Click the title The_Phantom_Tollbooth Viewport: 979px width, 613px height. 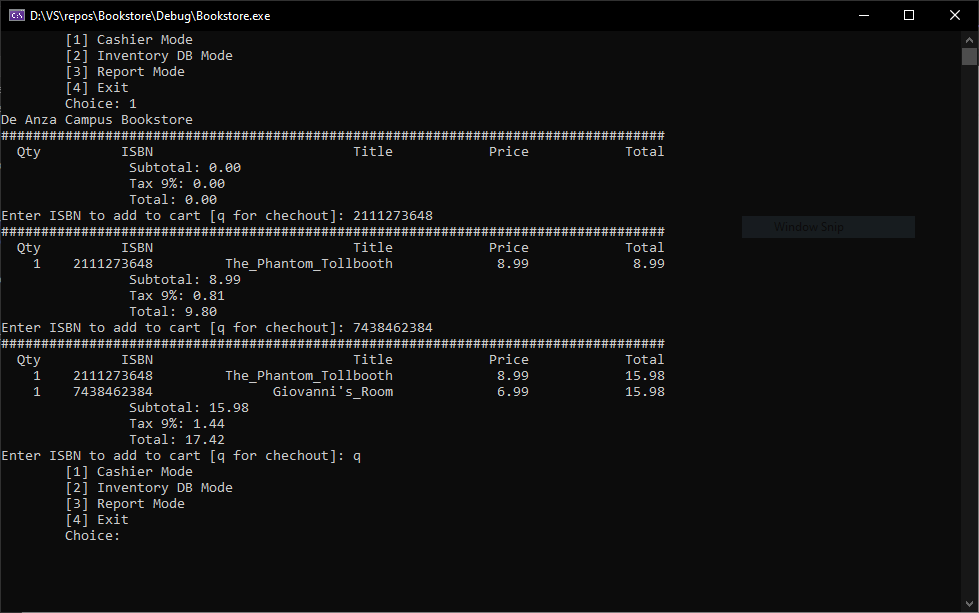click(309, 375)
